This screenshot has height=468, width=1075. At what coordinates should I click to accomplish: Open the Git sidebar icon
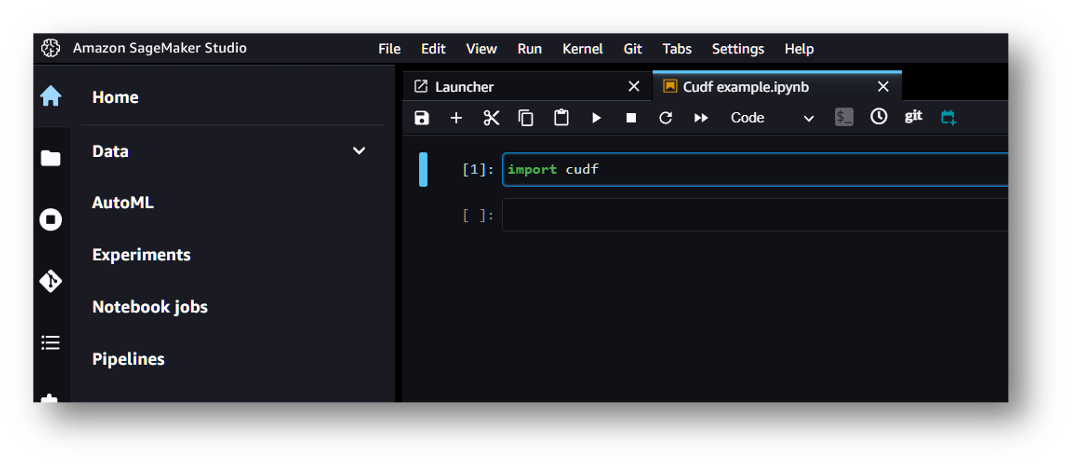(x=51, y=281)
